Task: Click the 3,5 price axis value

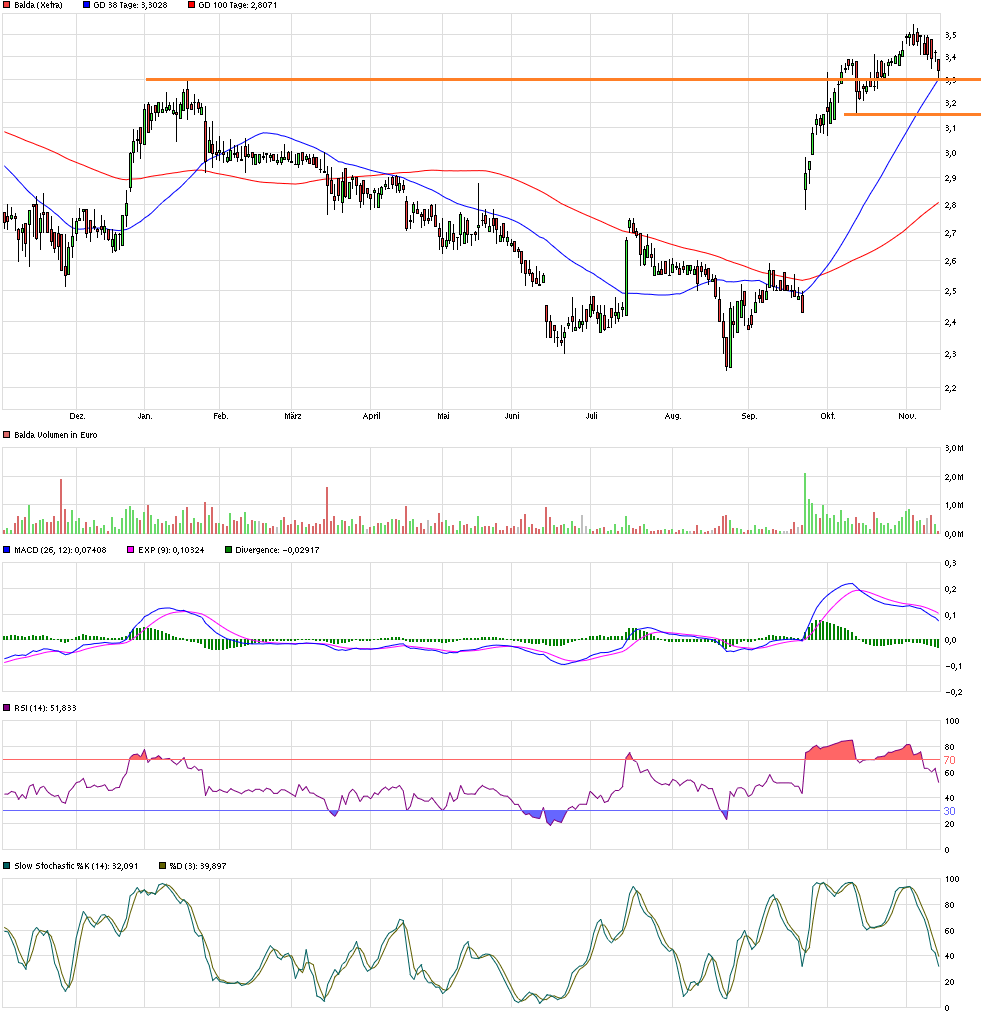Action: [950, 35]
